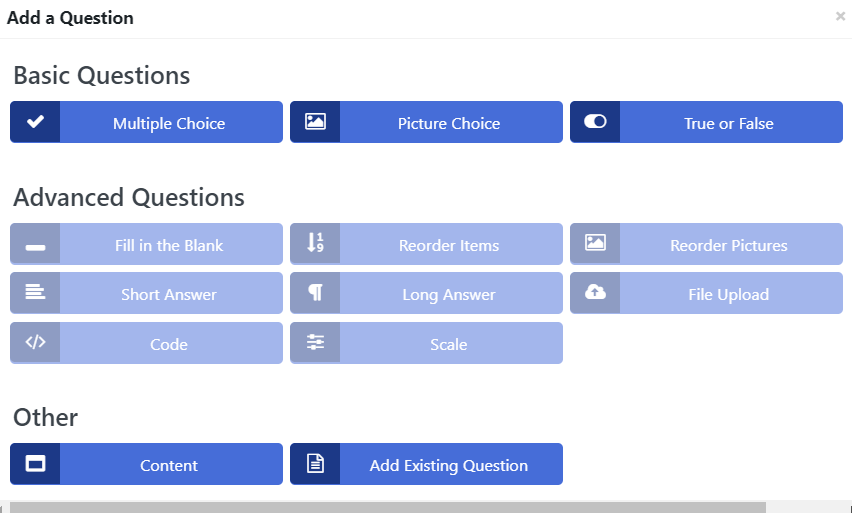Click the document icon for Add Existing Question
Screen dimensions: 852x513
(315, 464)
